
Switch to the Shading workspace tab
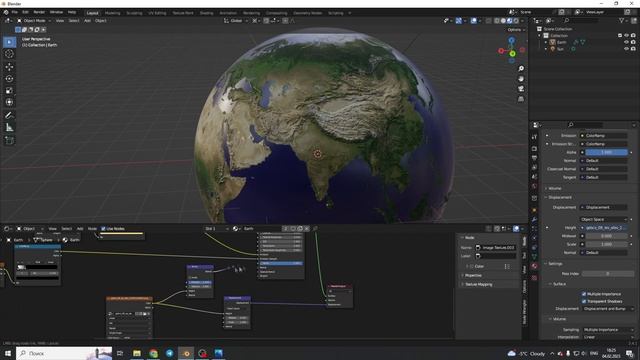[x=207, y=13]
